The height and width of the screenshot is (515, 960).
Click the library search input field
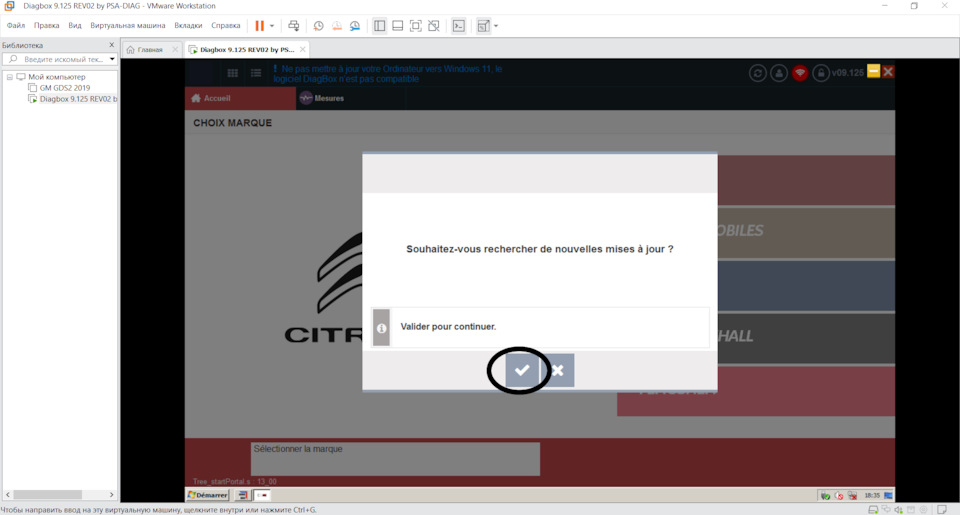tap(59, 59)
